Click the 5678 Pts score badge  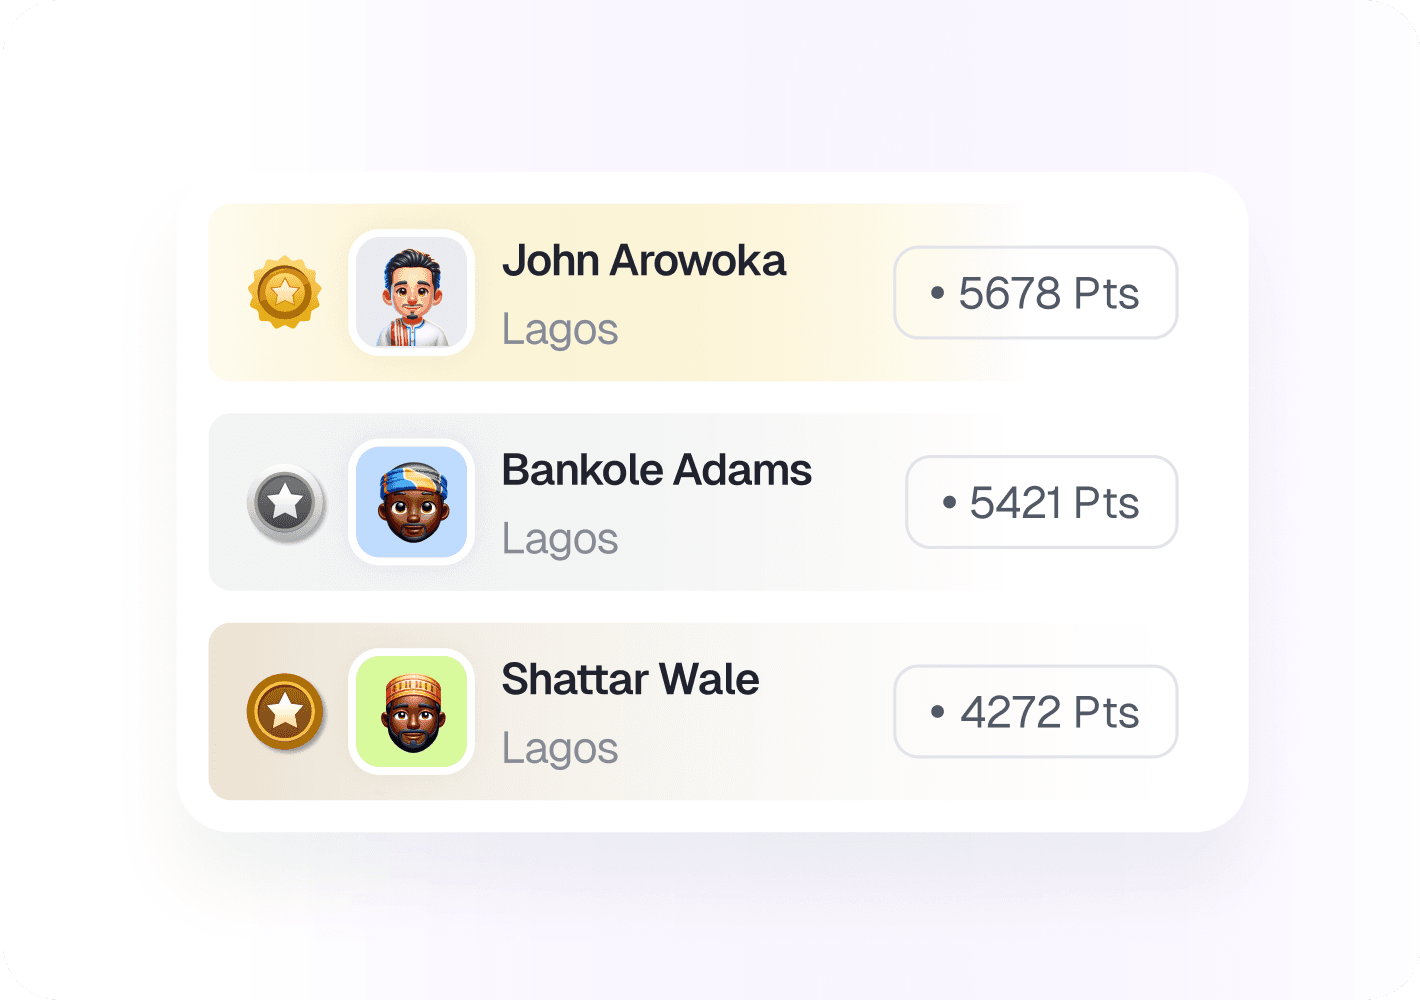click(x=1035, y=293)
